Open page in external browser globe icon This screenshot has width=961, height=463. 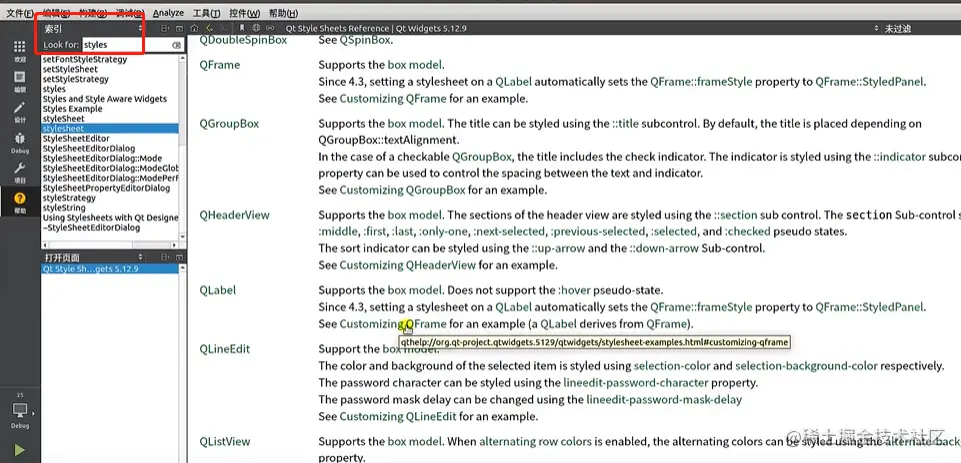256,28
